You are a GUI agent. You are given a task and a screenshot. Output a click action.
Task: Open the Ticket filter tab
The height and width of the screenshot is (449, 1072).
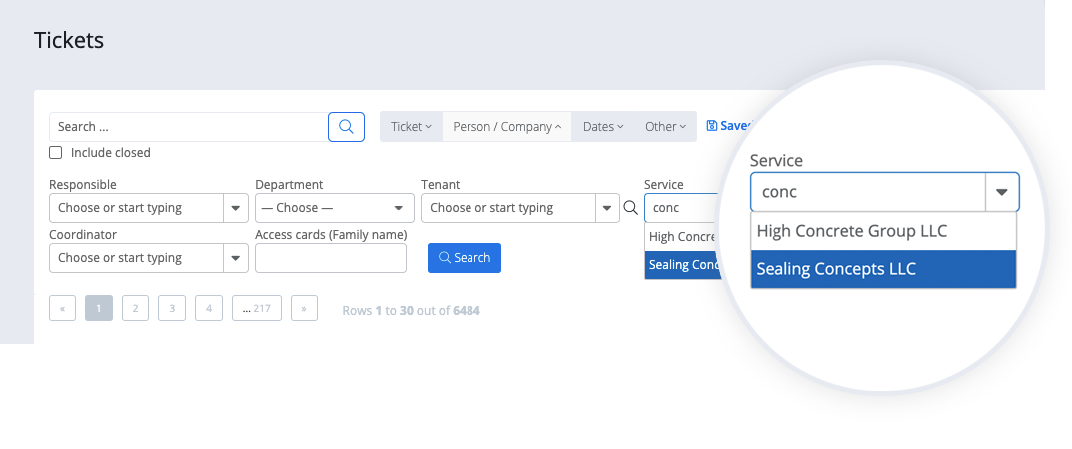pyautogui.click(x=411, y=126)
